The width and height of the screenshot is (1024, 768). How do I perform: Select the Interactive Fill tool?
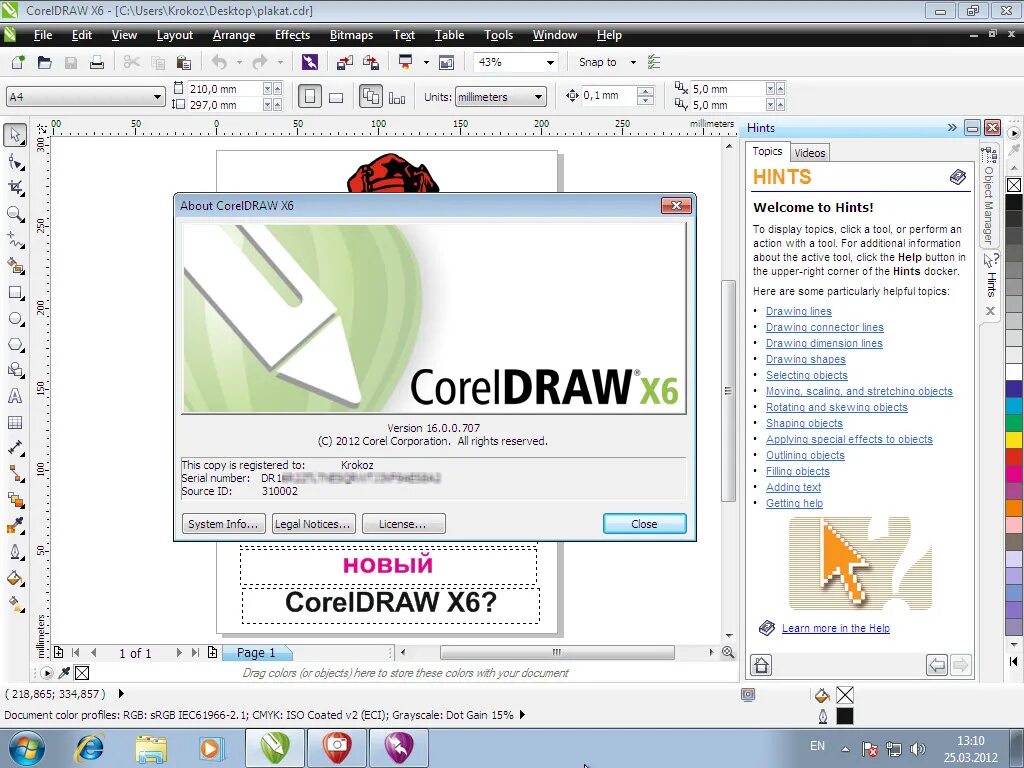click(x=15, y=605)
